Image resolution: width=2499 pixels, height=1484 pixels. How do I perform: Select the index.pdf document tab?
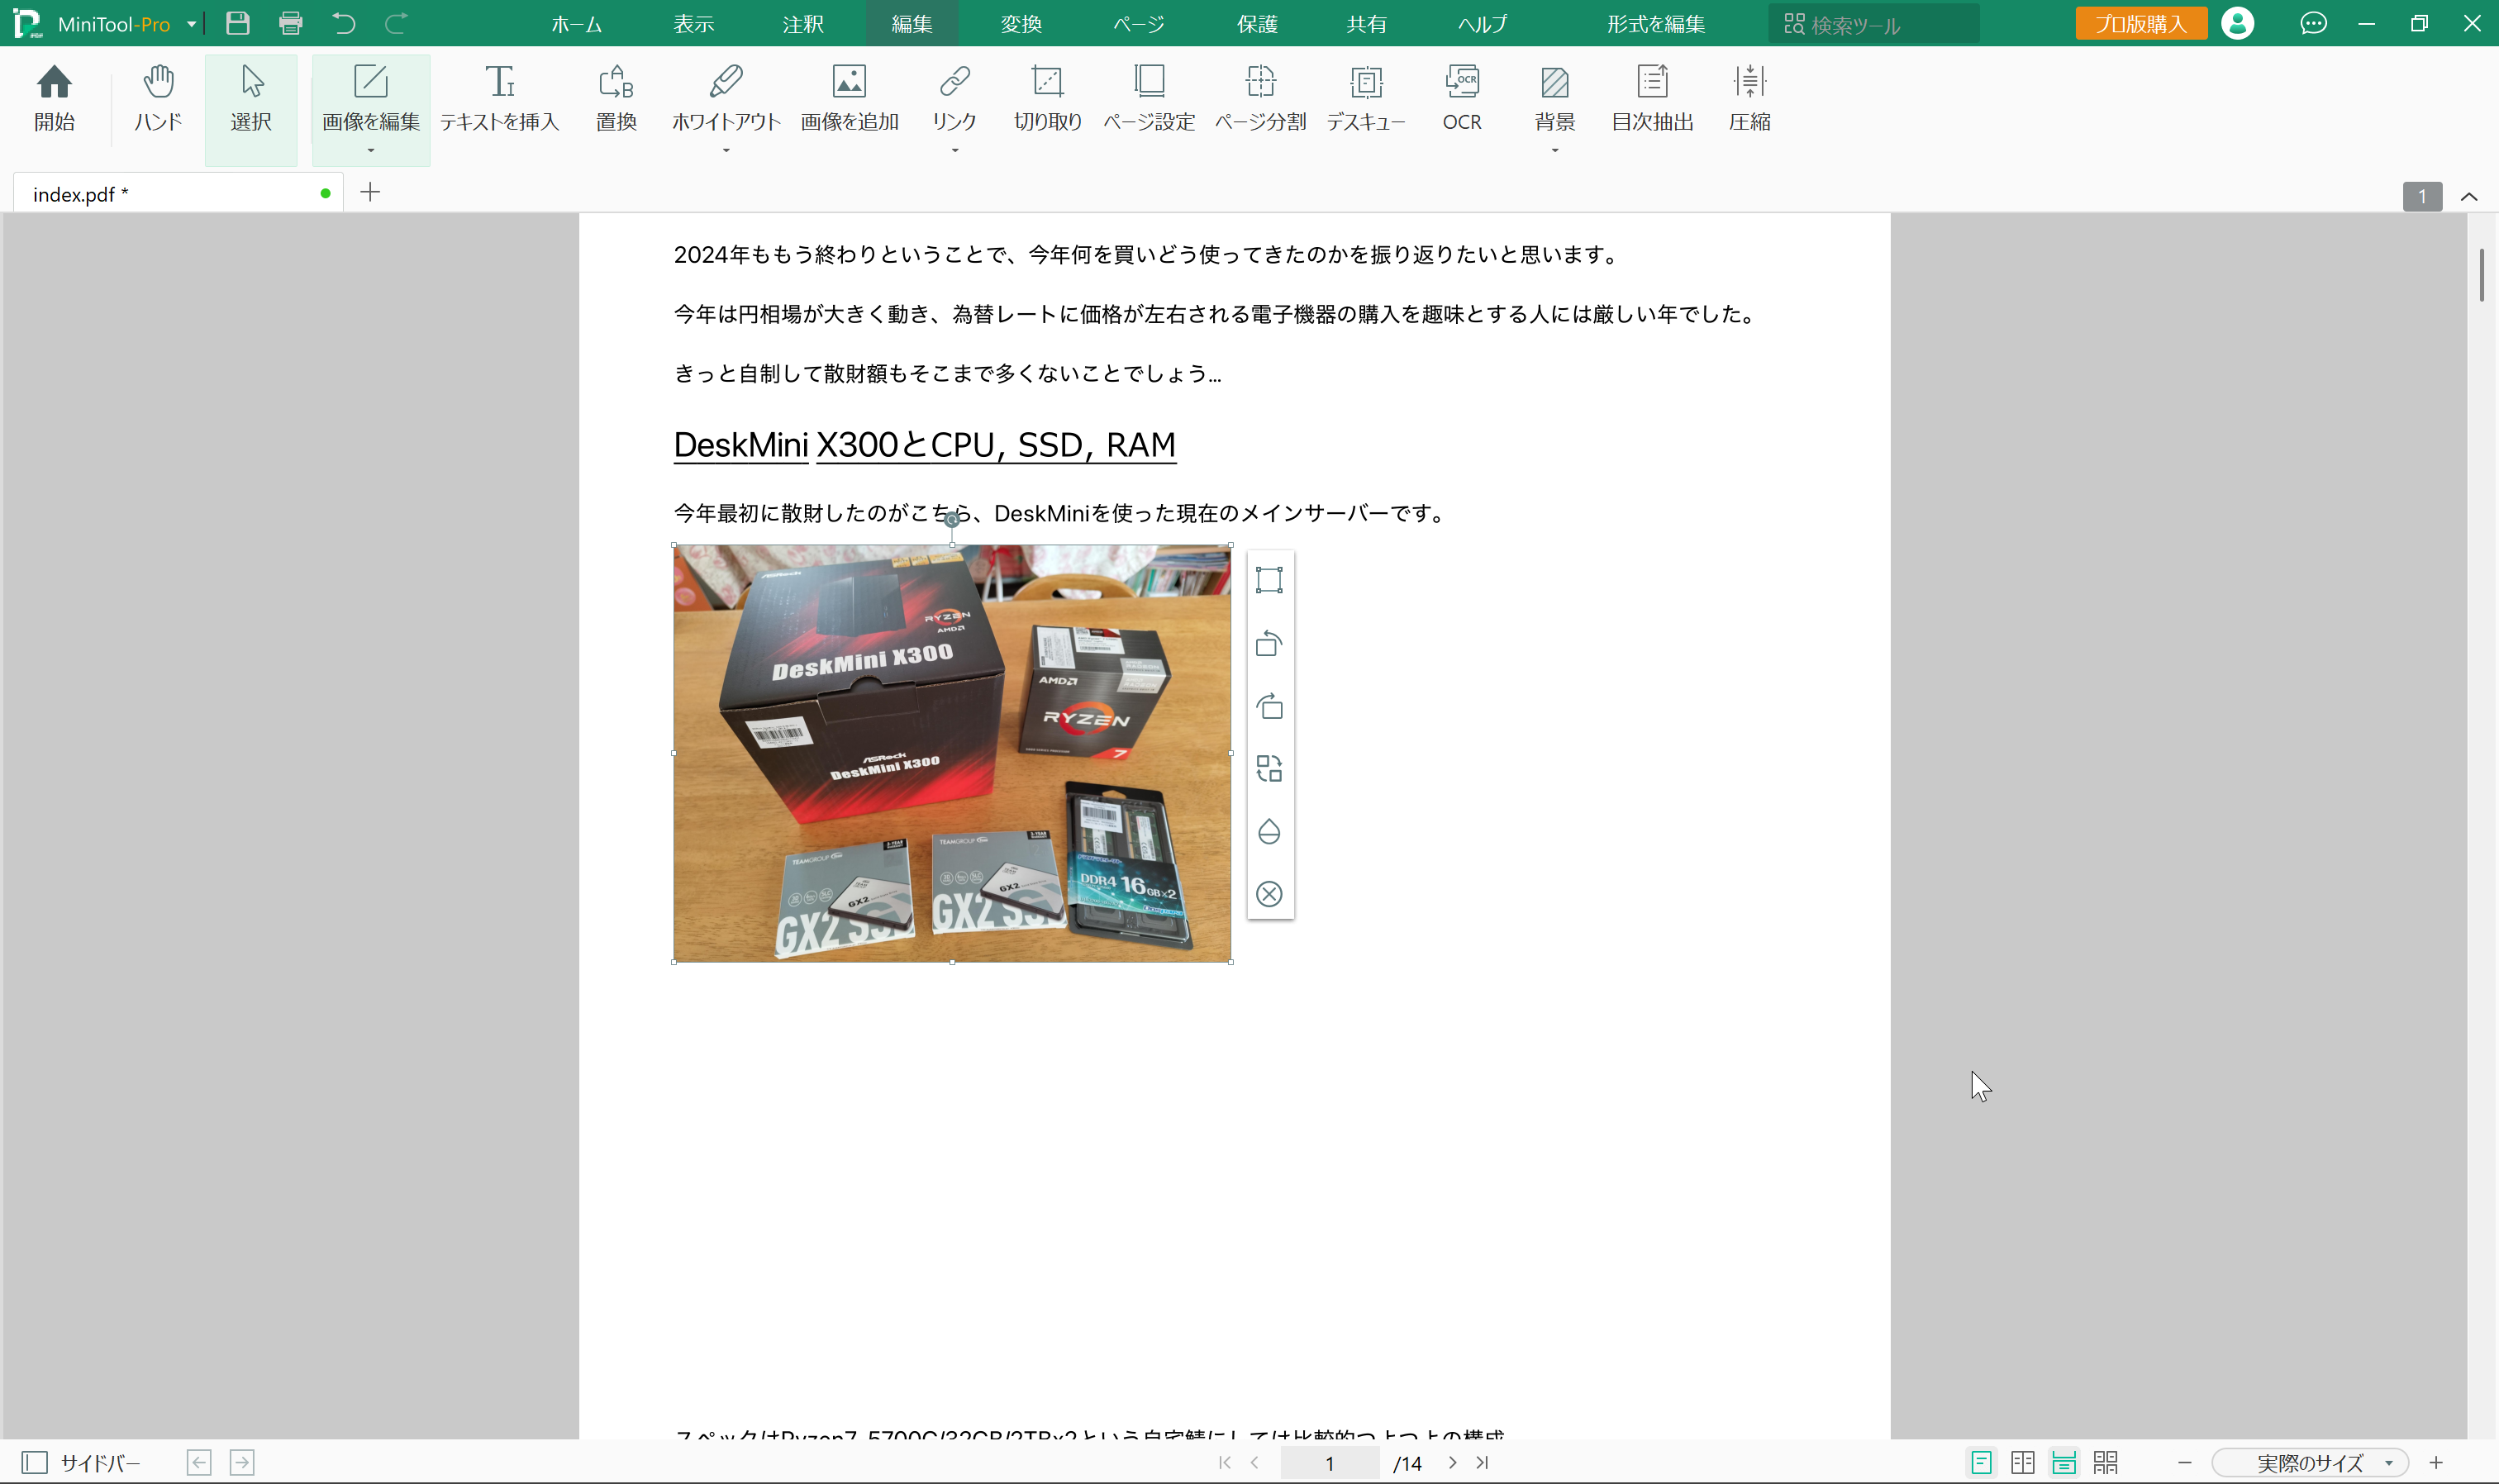point(178,193)
